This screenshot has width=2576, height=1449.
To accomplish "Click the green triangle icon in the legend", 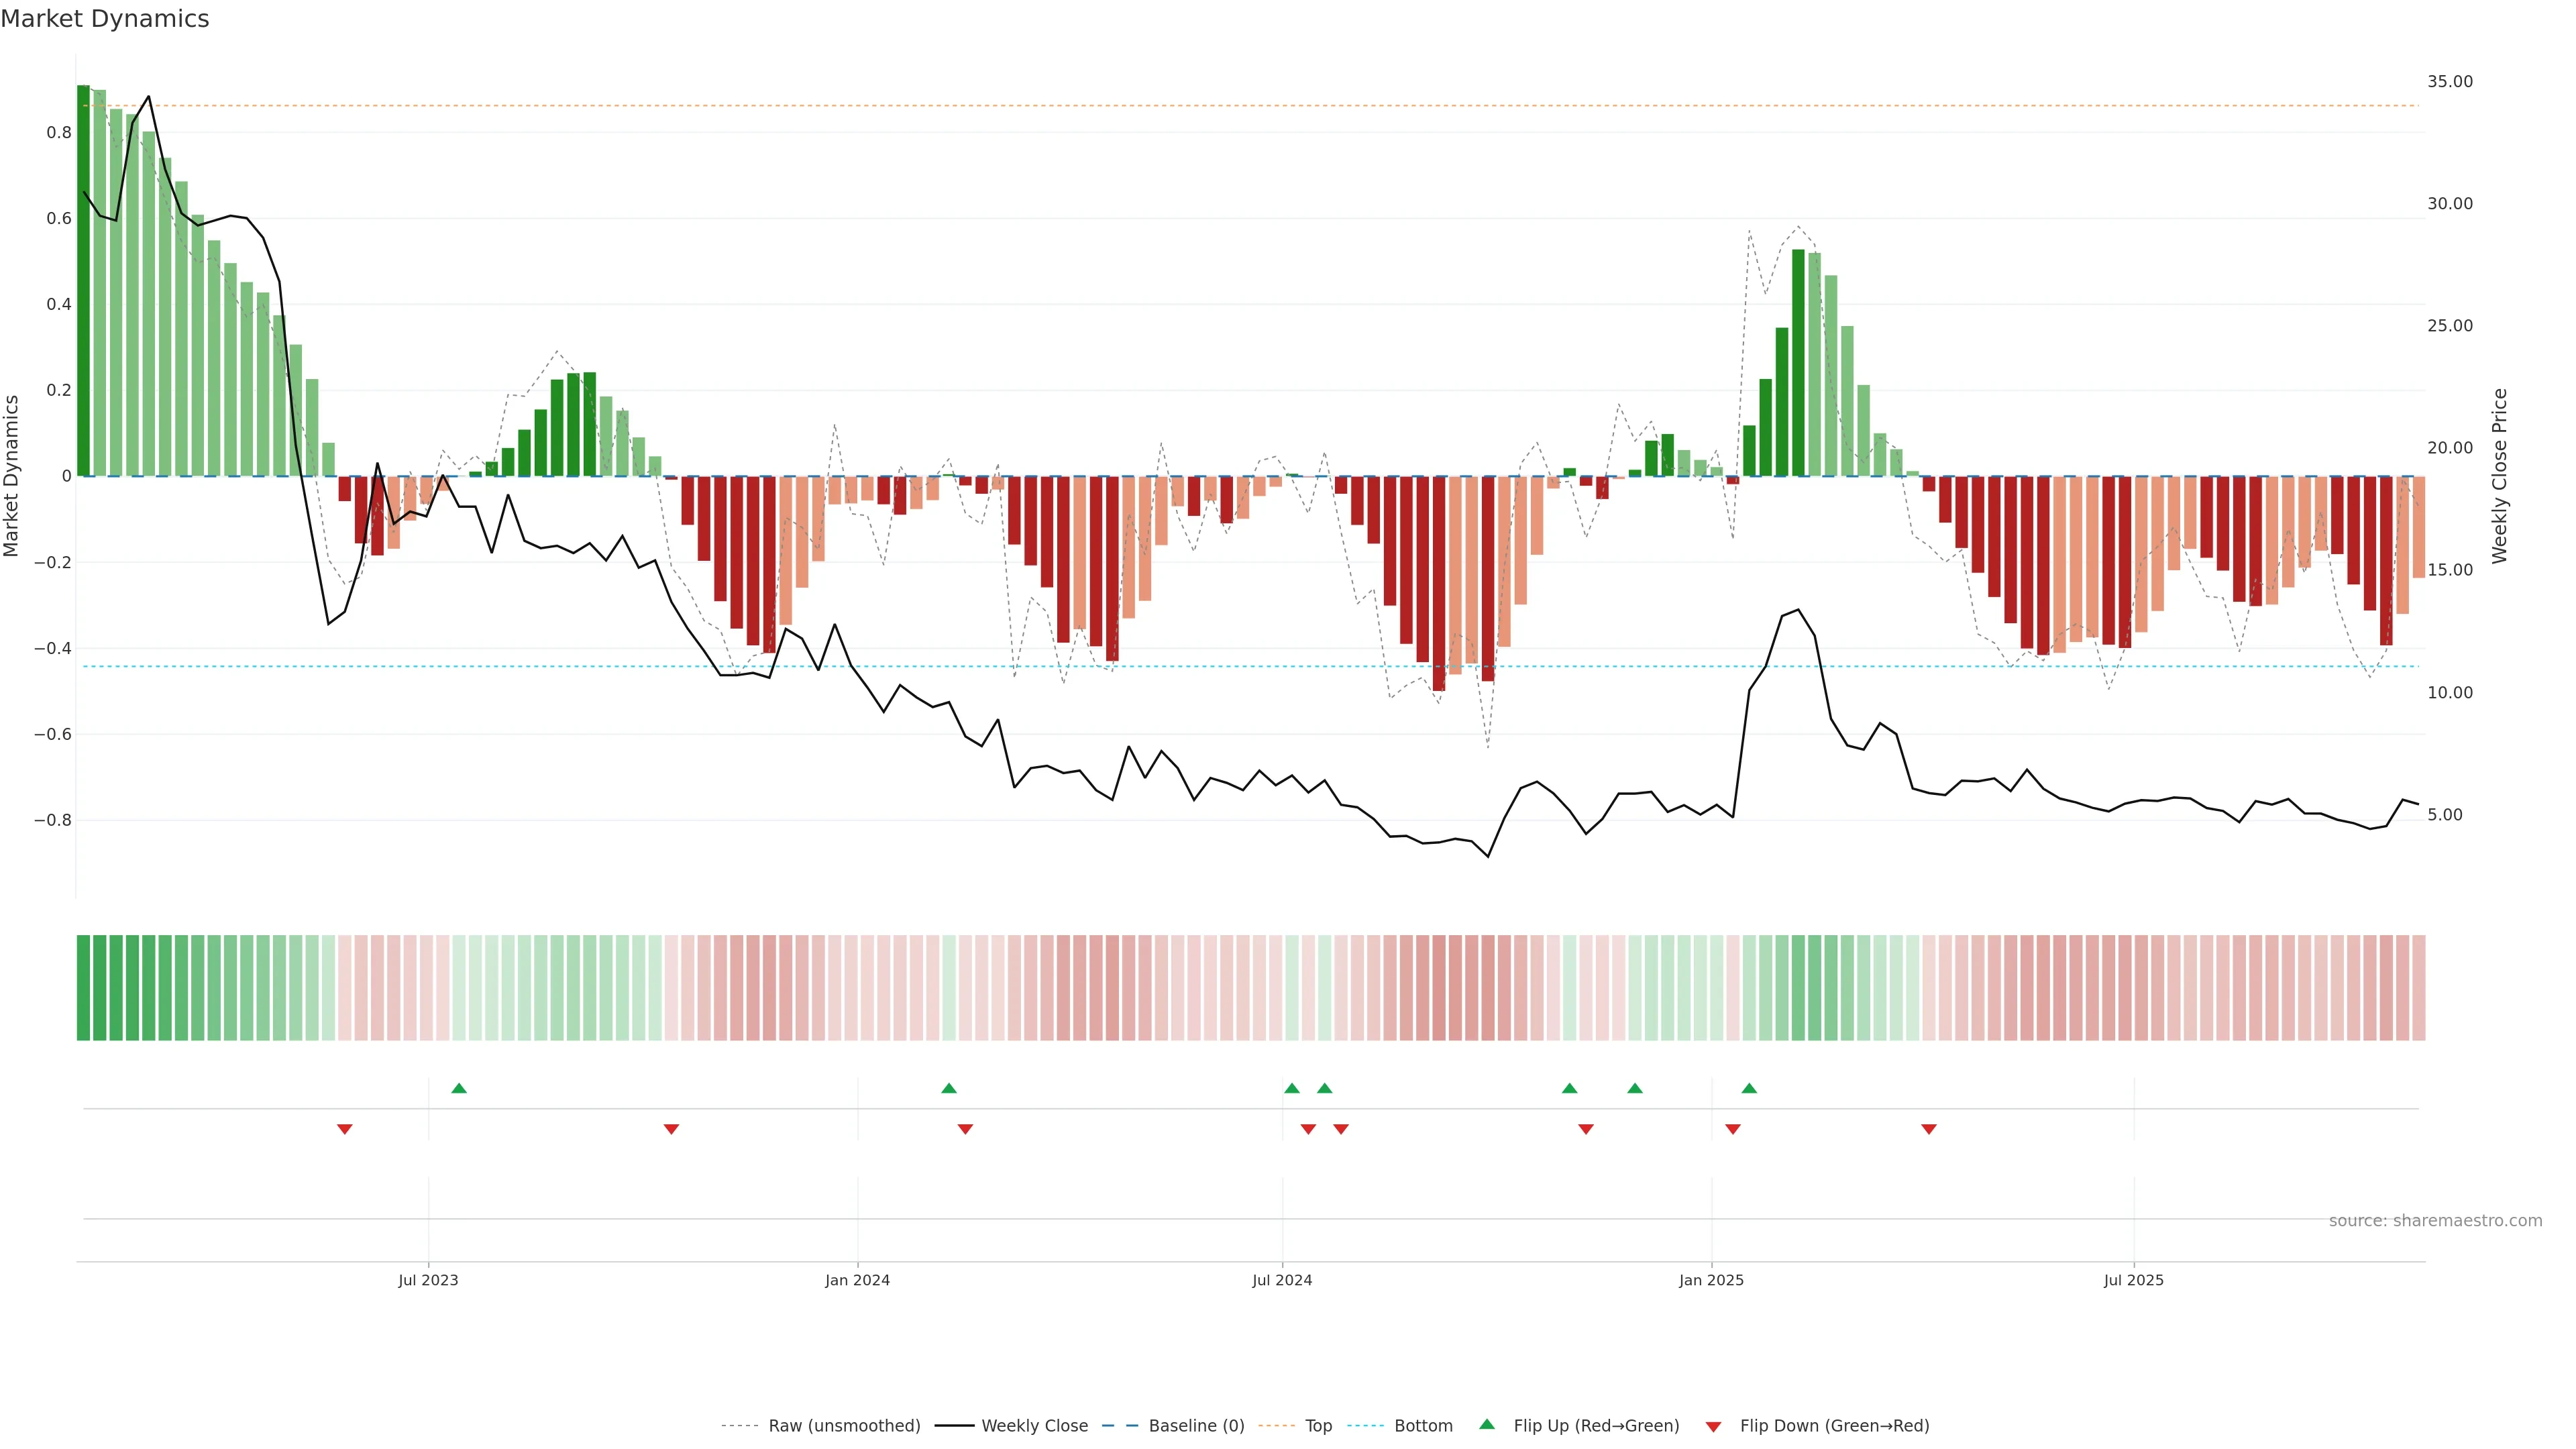I will tap(1487, 1424).
